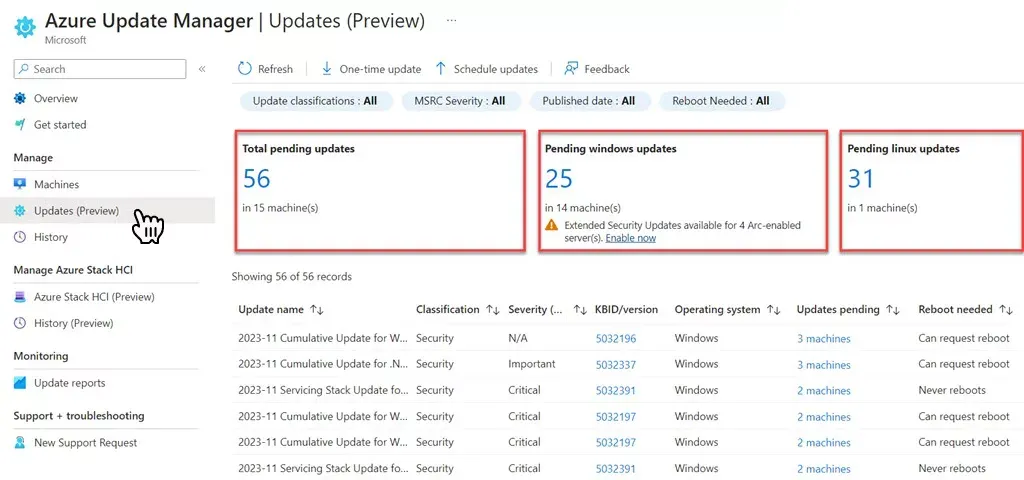Viewport: 1024px width, 480px height.
Task: Click the sidebar Search input field
Action: (100, 69)
